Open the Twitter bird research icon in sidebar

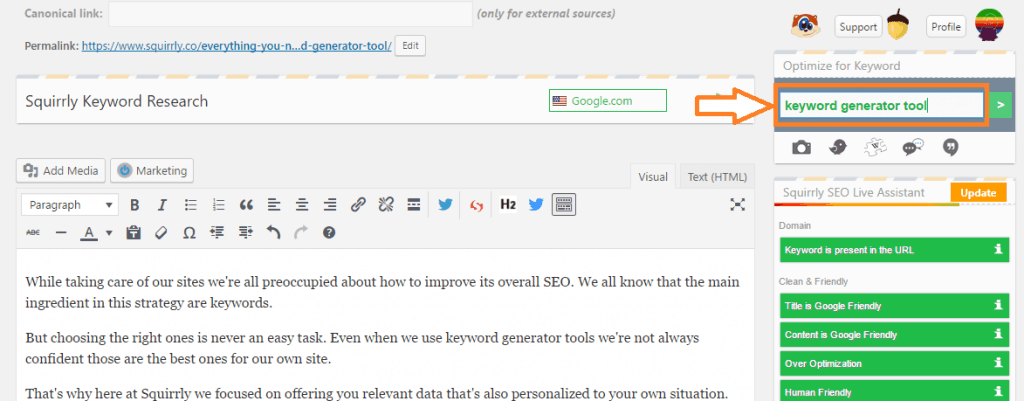(x=838, y=148)
